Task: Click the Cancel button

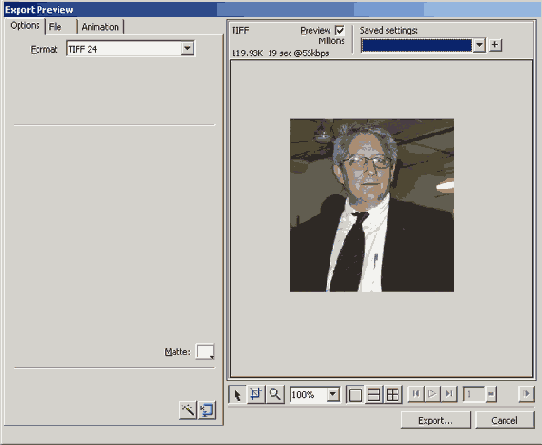Action: [x=504, y=420]
